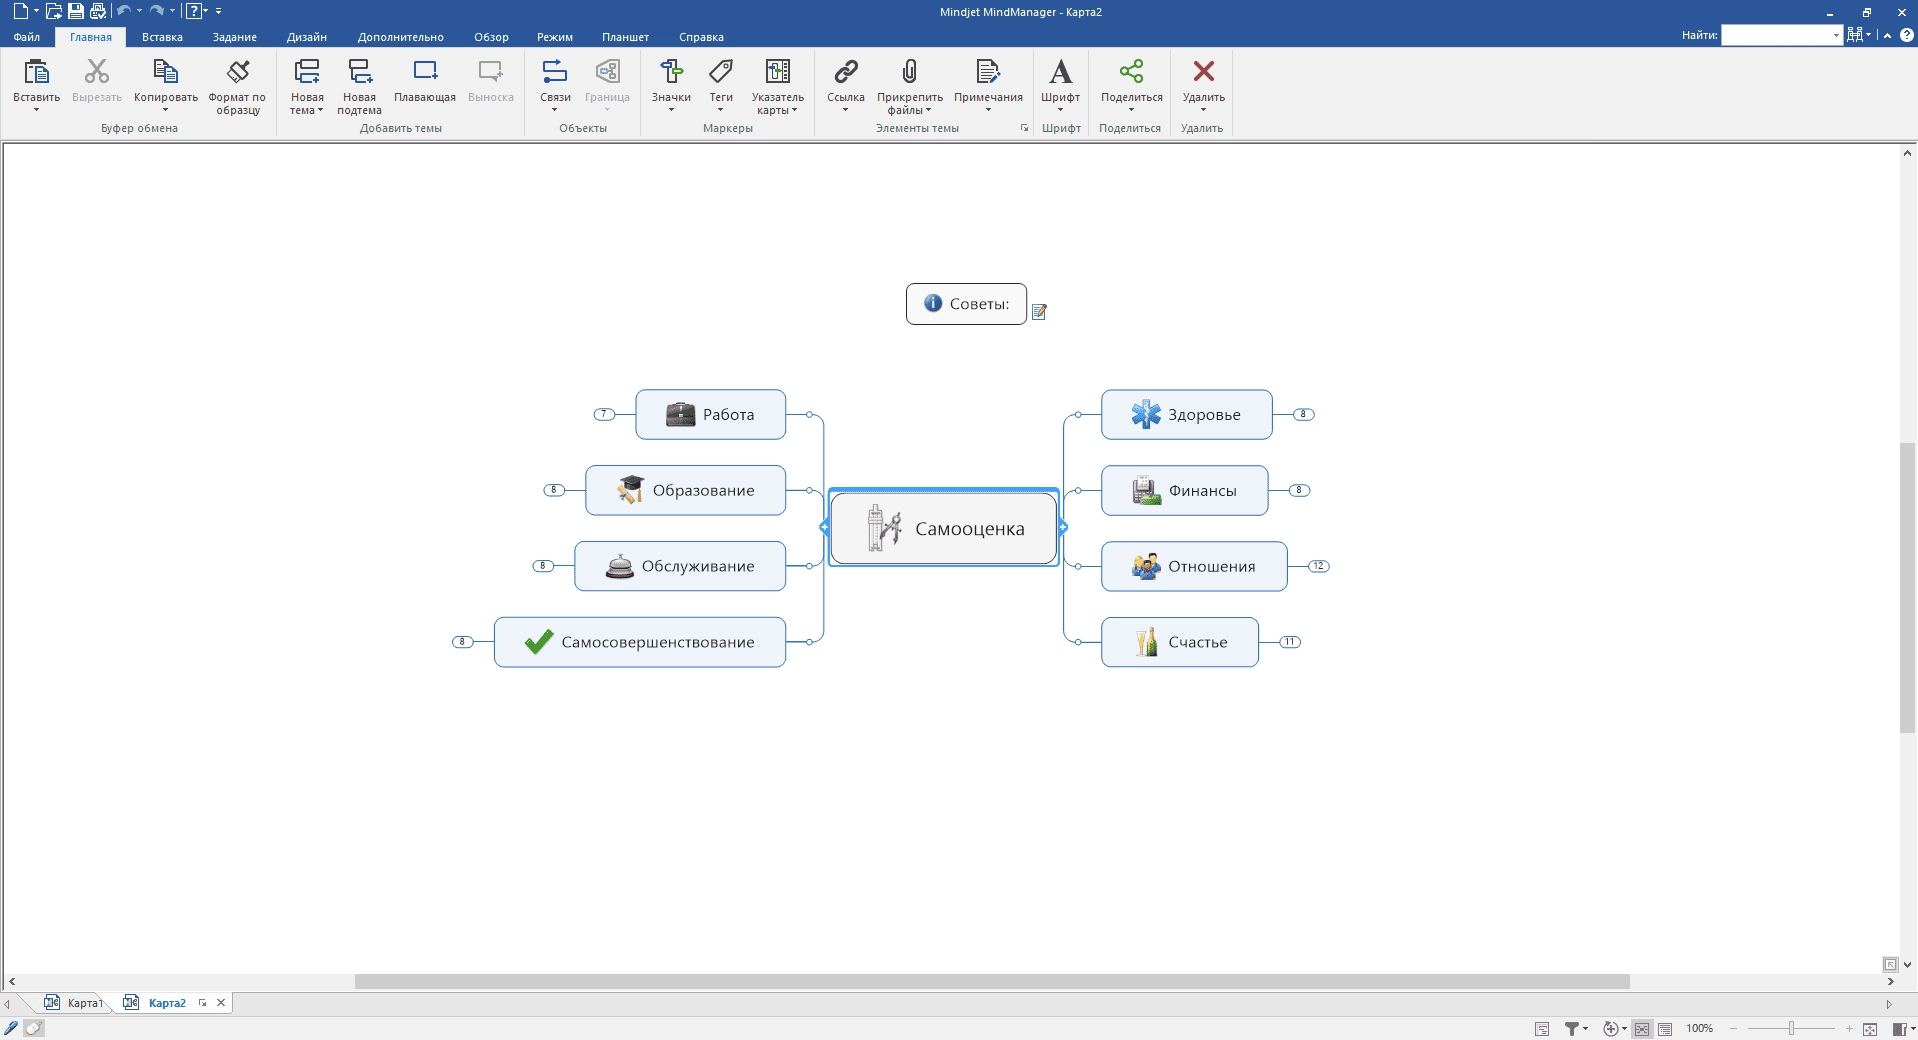
Task: Click the Вставить (Paste) icon
Action: pyautogui.click(x=36, y=71)
